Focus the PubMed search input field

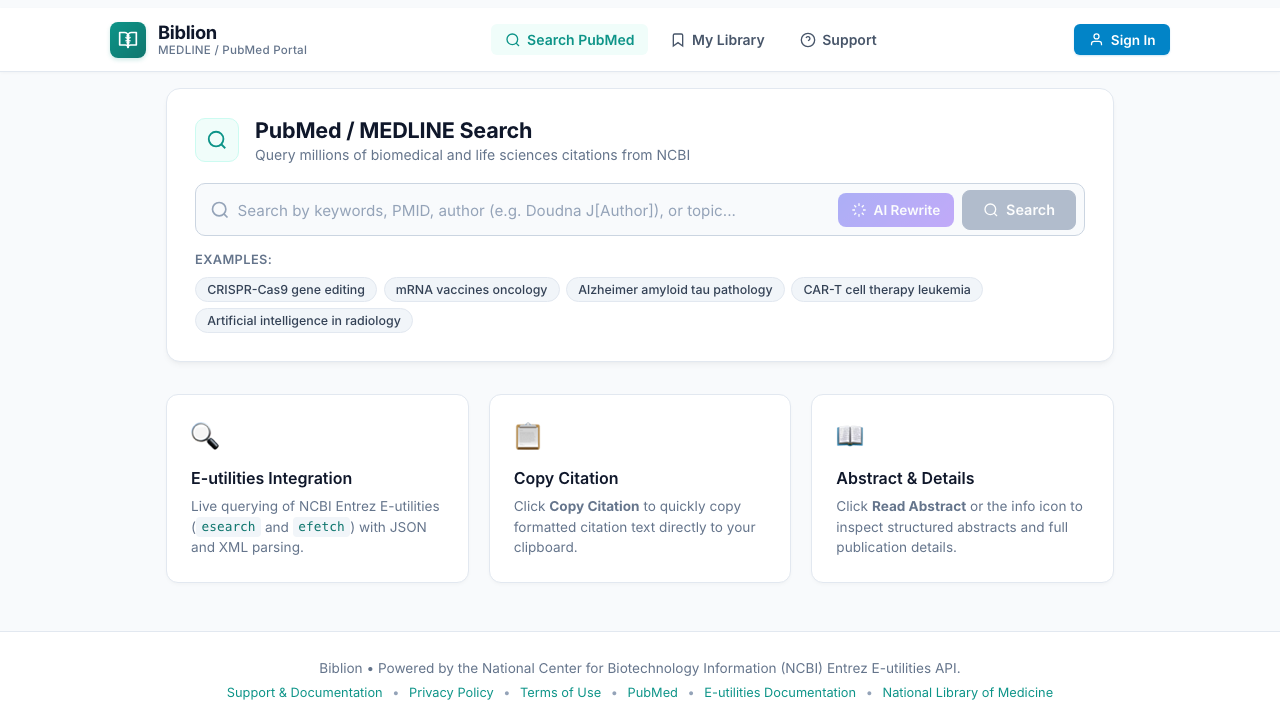tap(530, 210)
